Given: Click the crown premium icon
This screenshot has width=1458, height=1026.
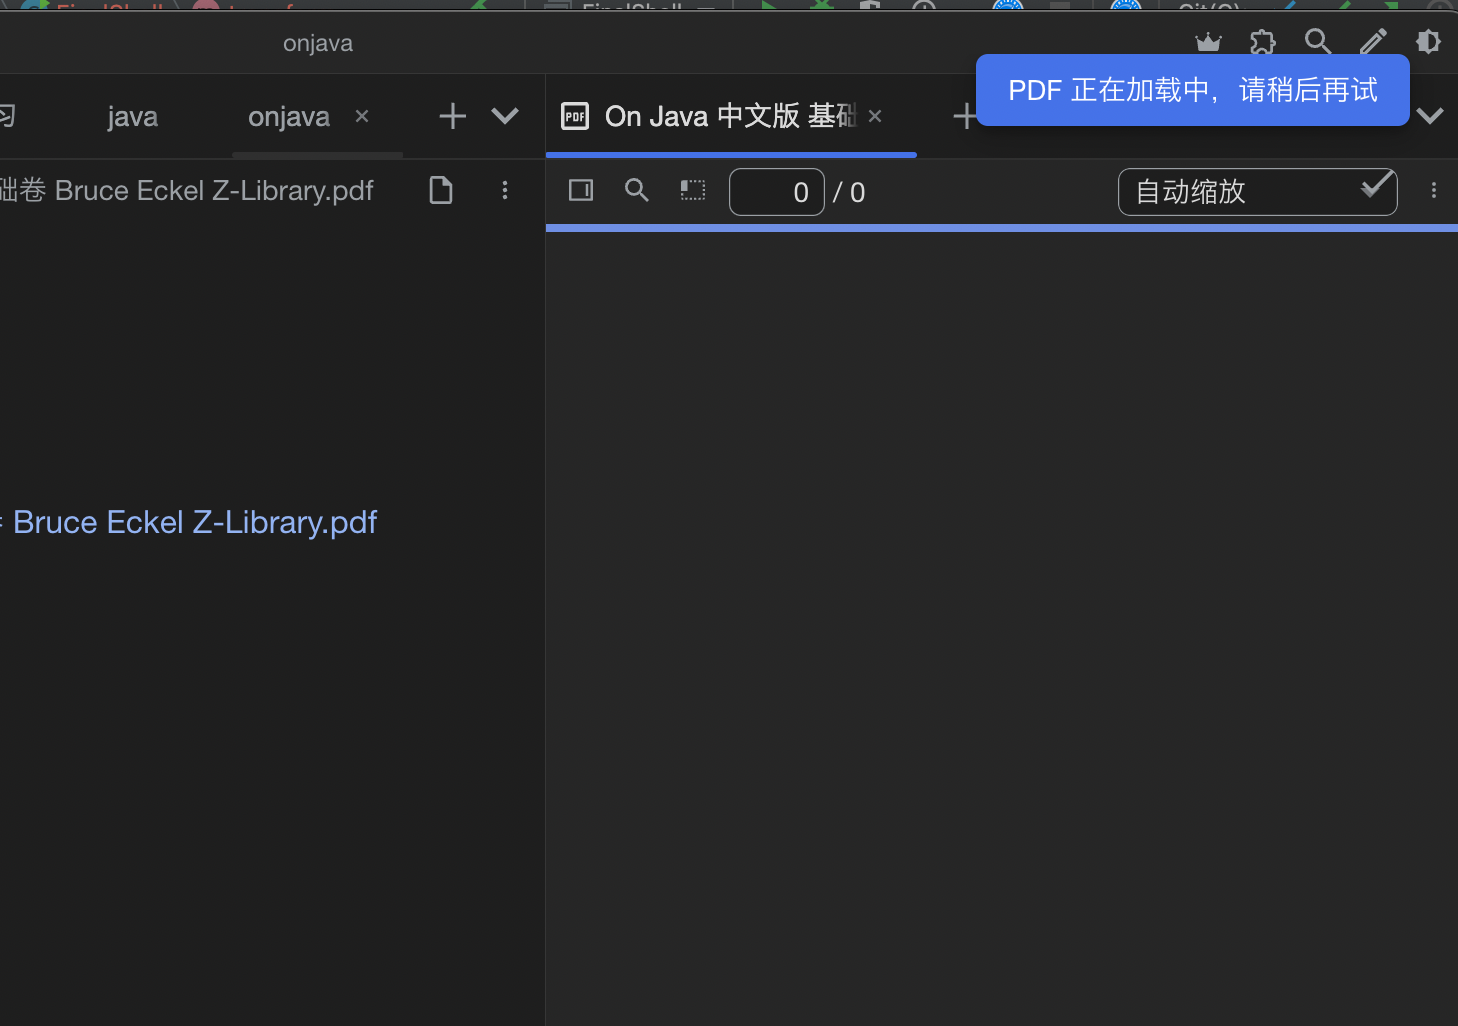Looking at the screenshot, I should 1208,42.
